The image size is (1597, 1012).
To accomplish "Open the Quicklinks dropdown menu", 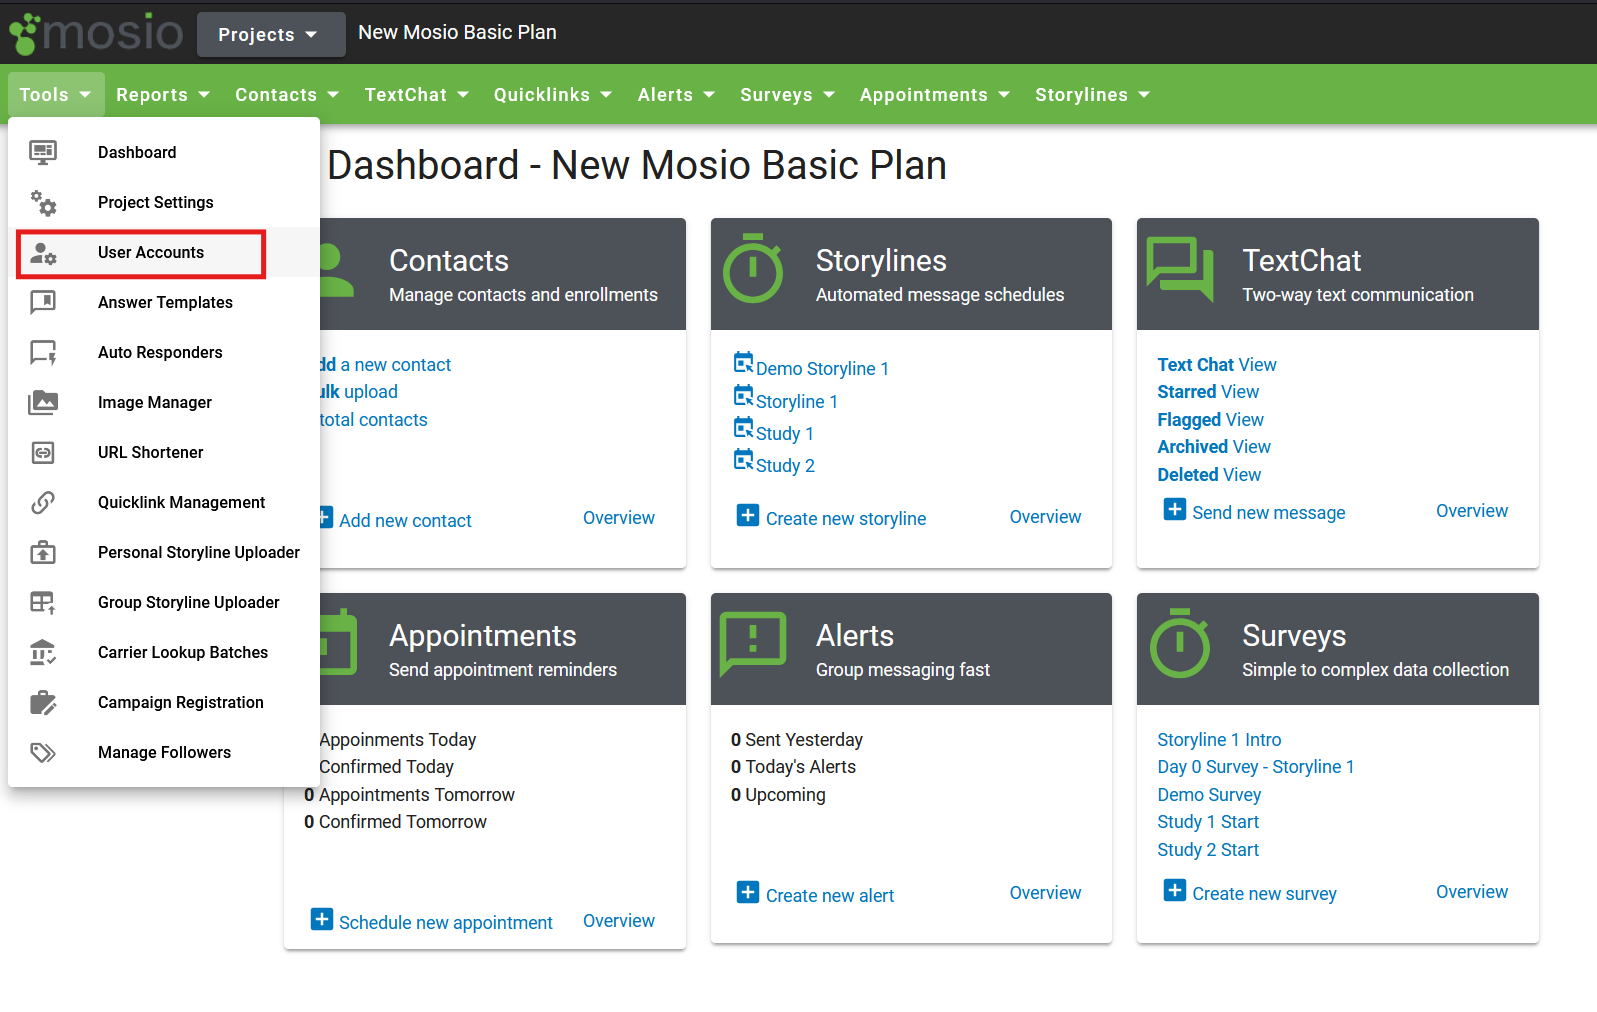I will click(553, 95).
